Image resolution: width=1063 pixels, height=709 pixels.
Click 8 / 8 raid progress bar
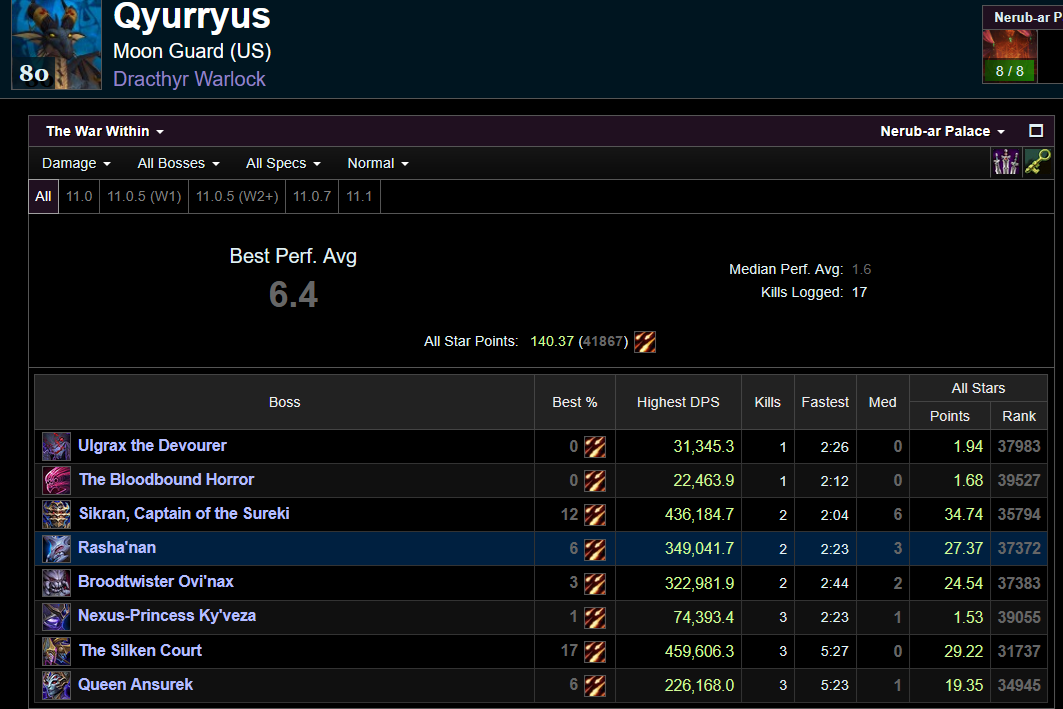click(1009, 71)
